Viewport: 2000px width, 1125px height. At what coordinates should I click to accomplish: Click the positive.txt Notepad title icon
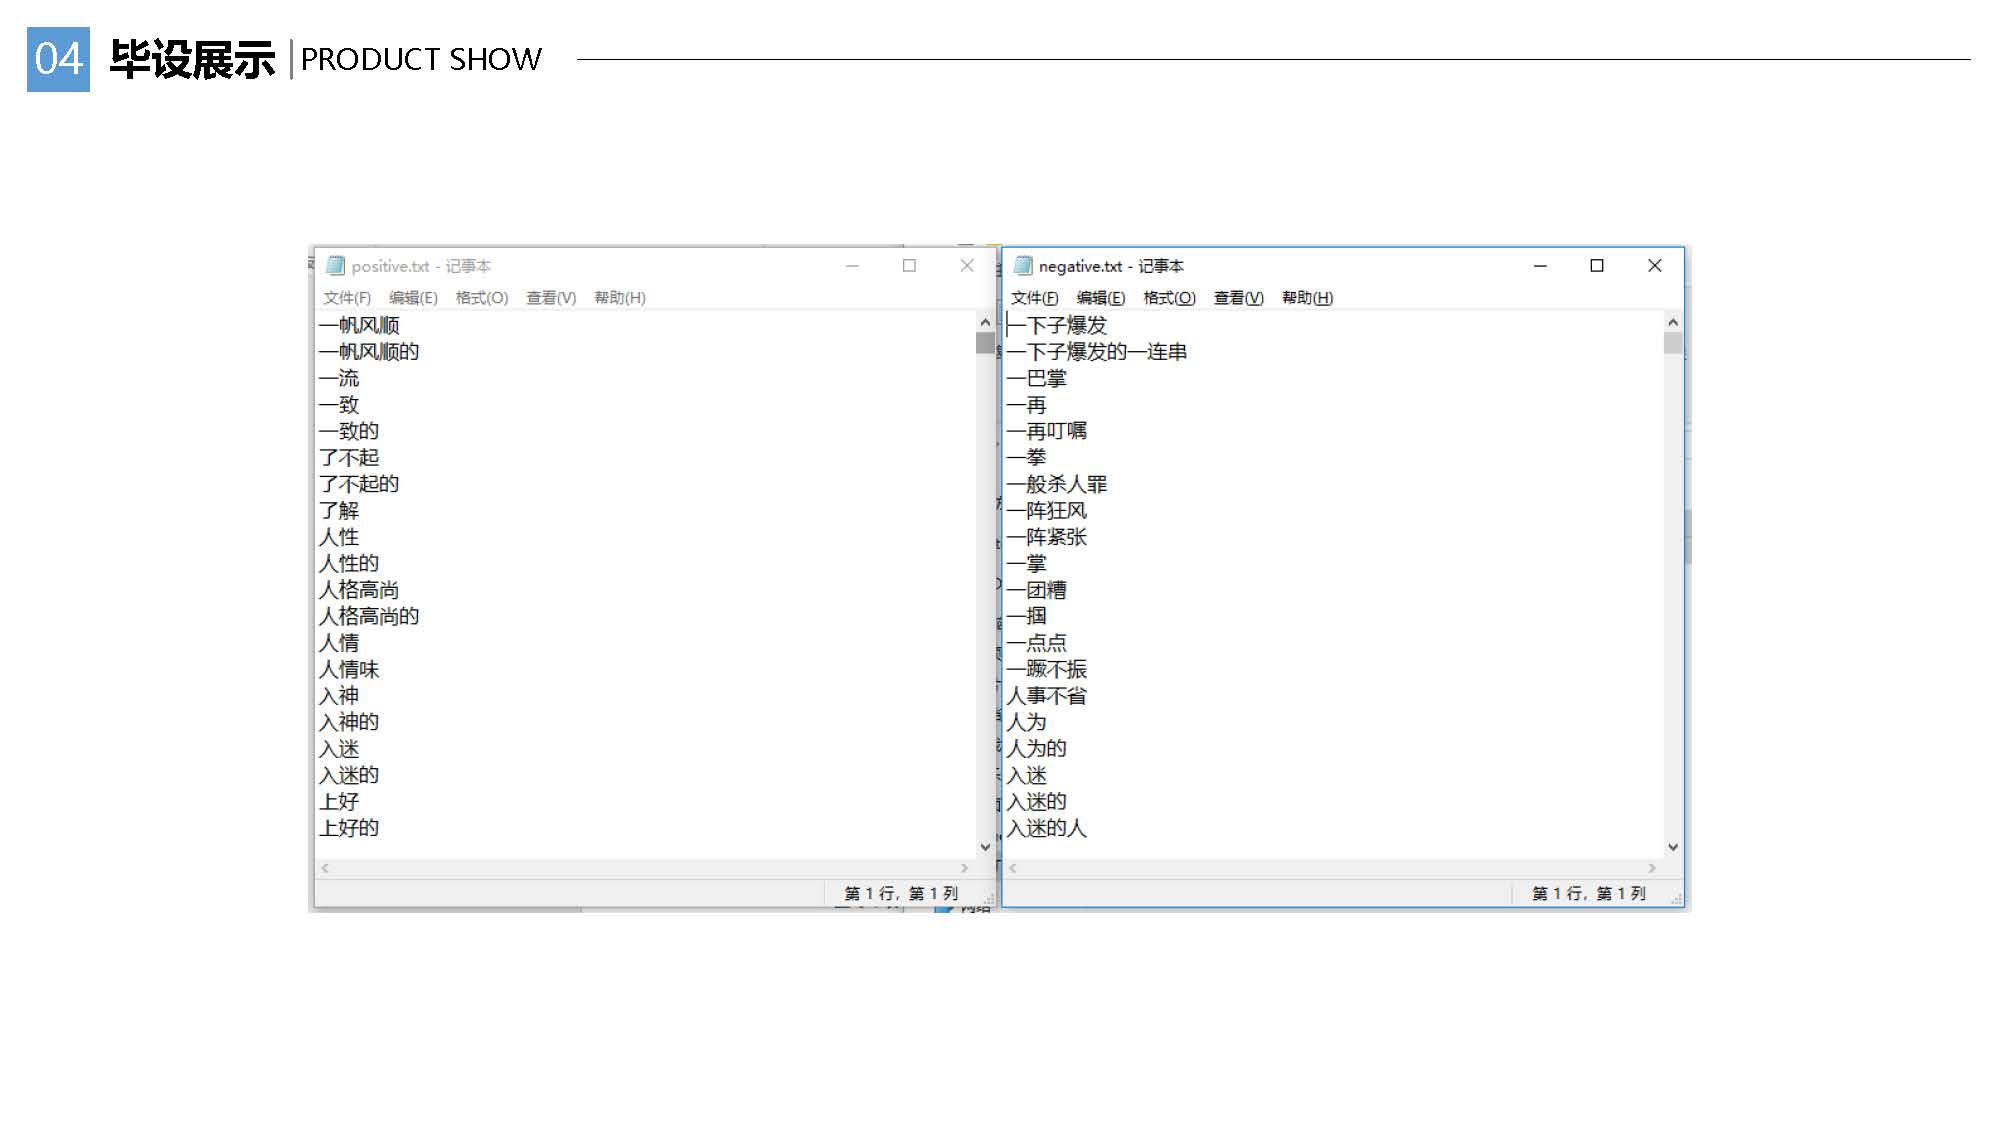click(x=336, y=265)
